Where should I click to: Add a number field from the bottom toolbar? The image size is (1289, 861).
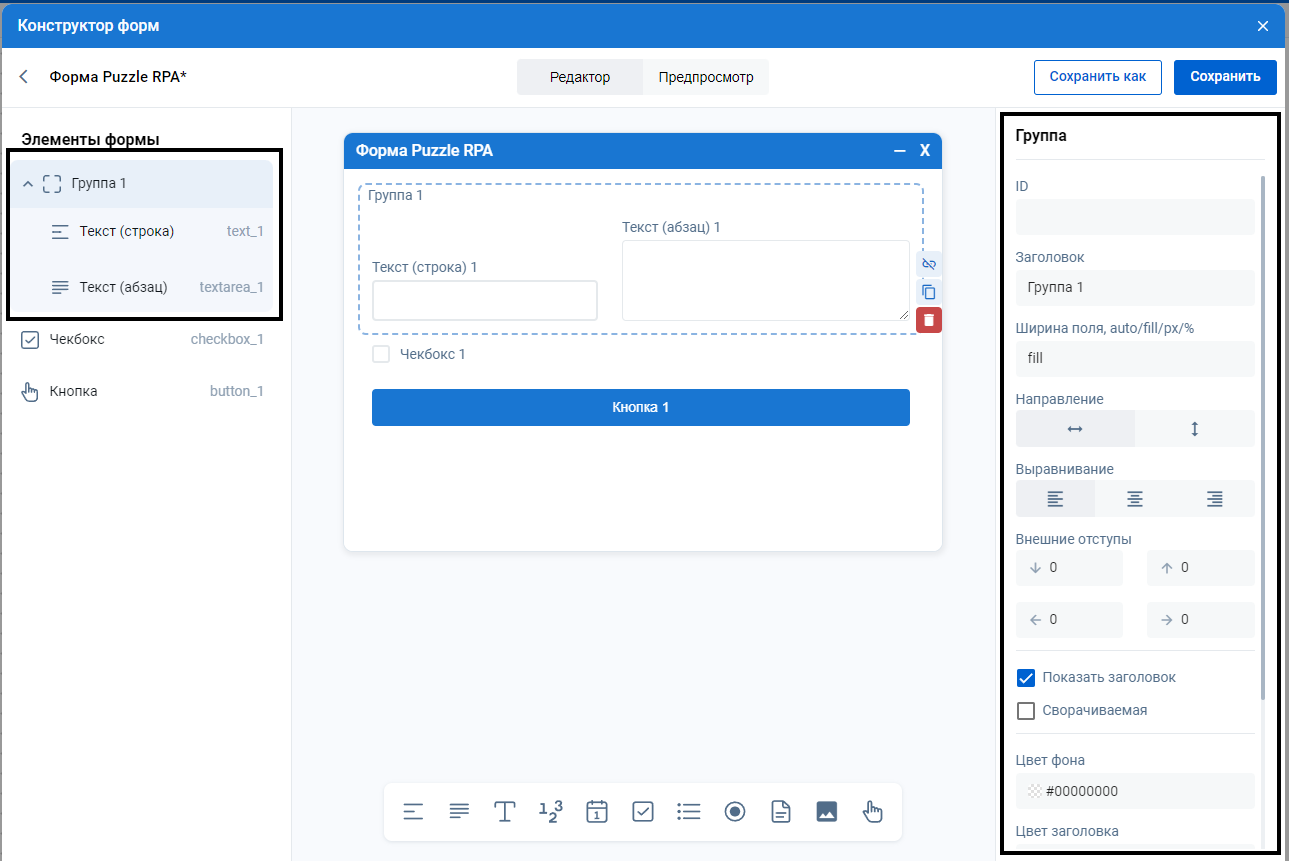coord(551,811)
